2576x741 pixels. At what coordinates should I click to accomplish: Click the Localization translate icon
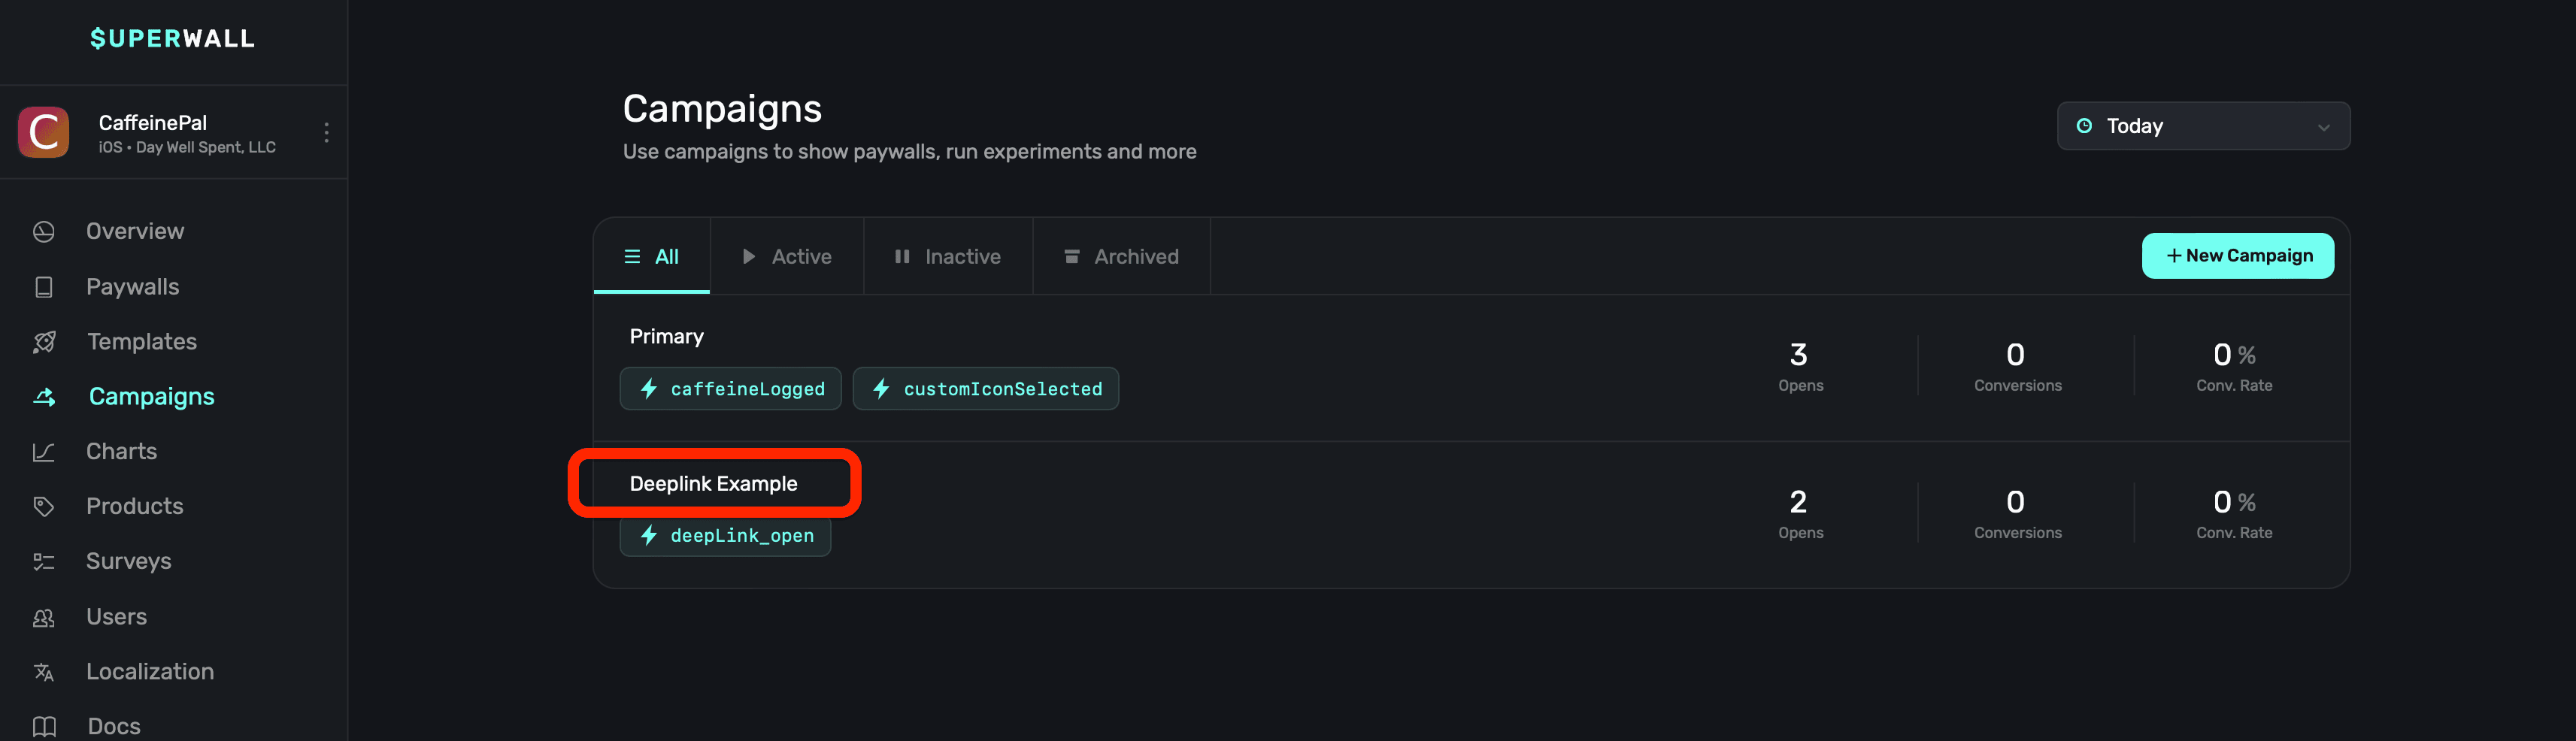tap(44, 672)
